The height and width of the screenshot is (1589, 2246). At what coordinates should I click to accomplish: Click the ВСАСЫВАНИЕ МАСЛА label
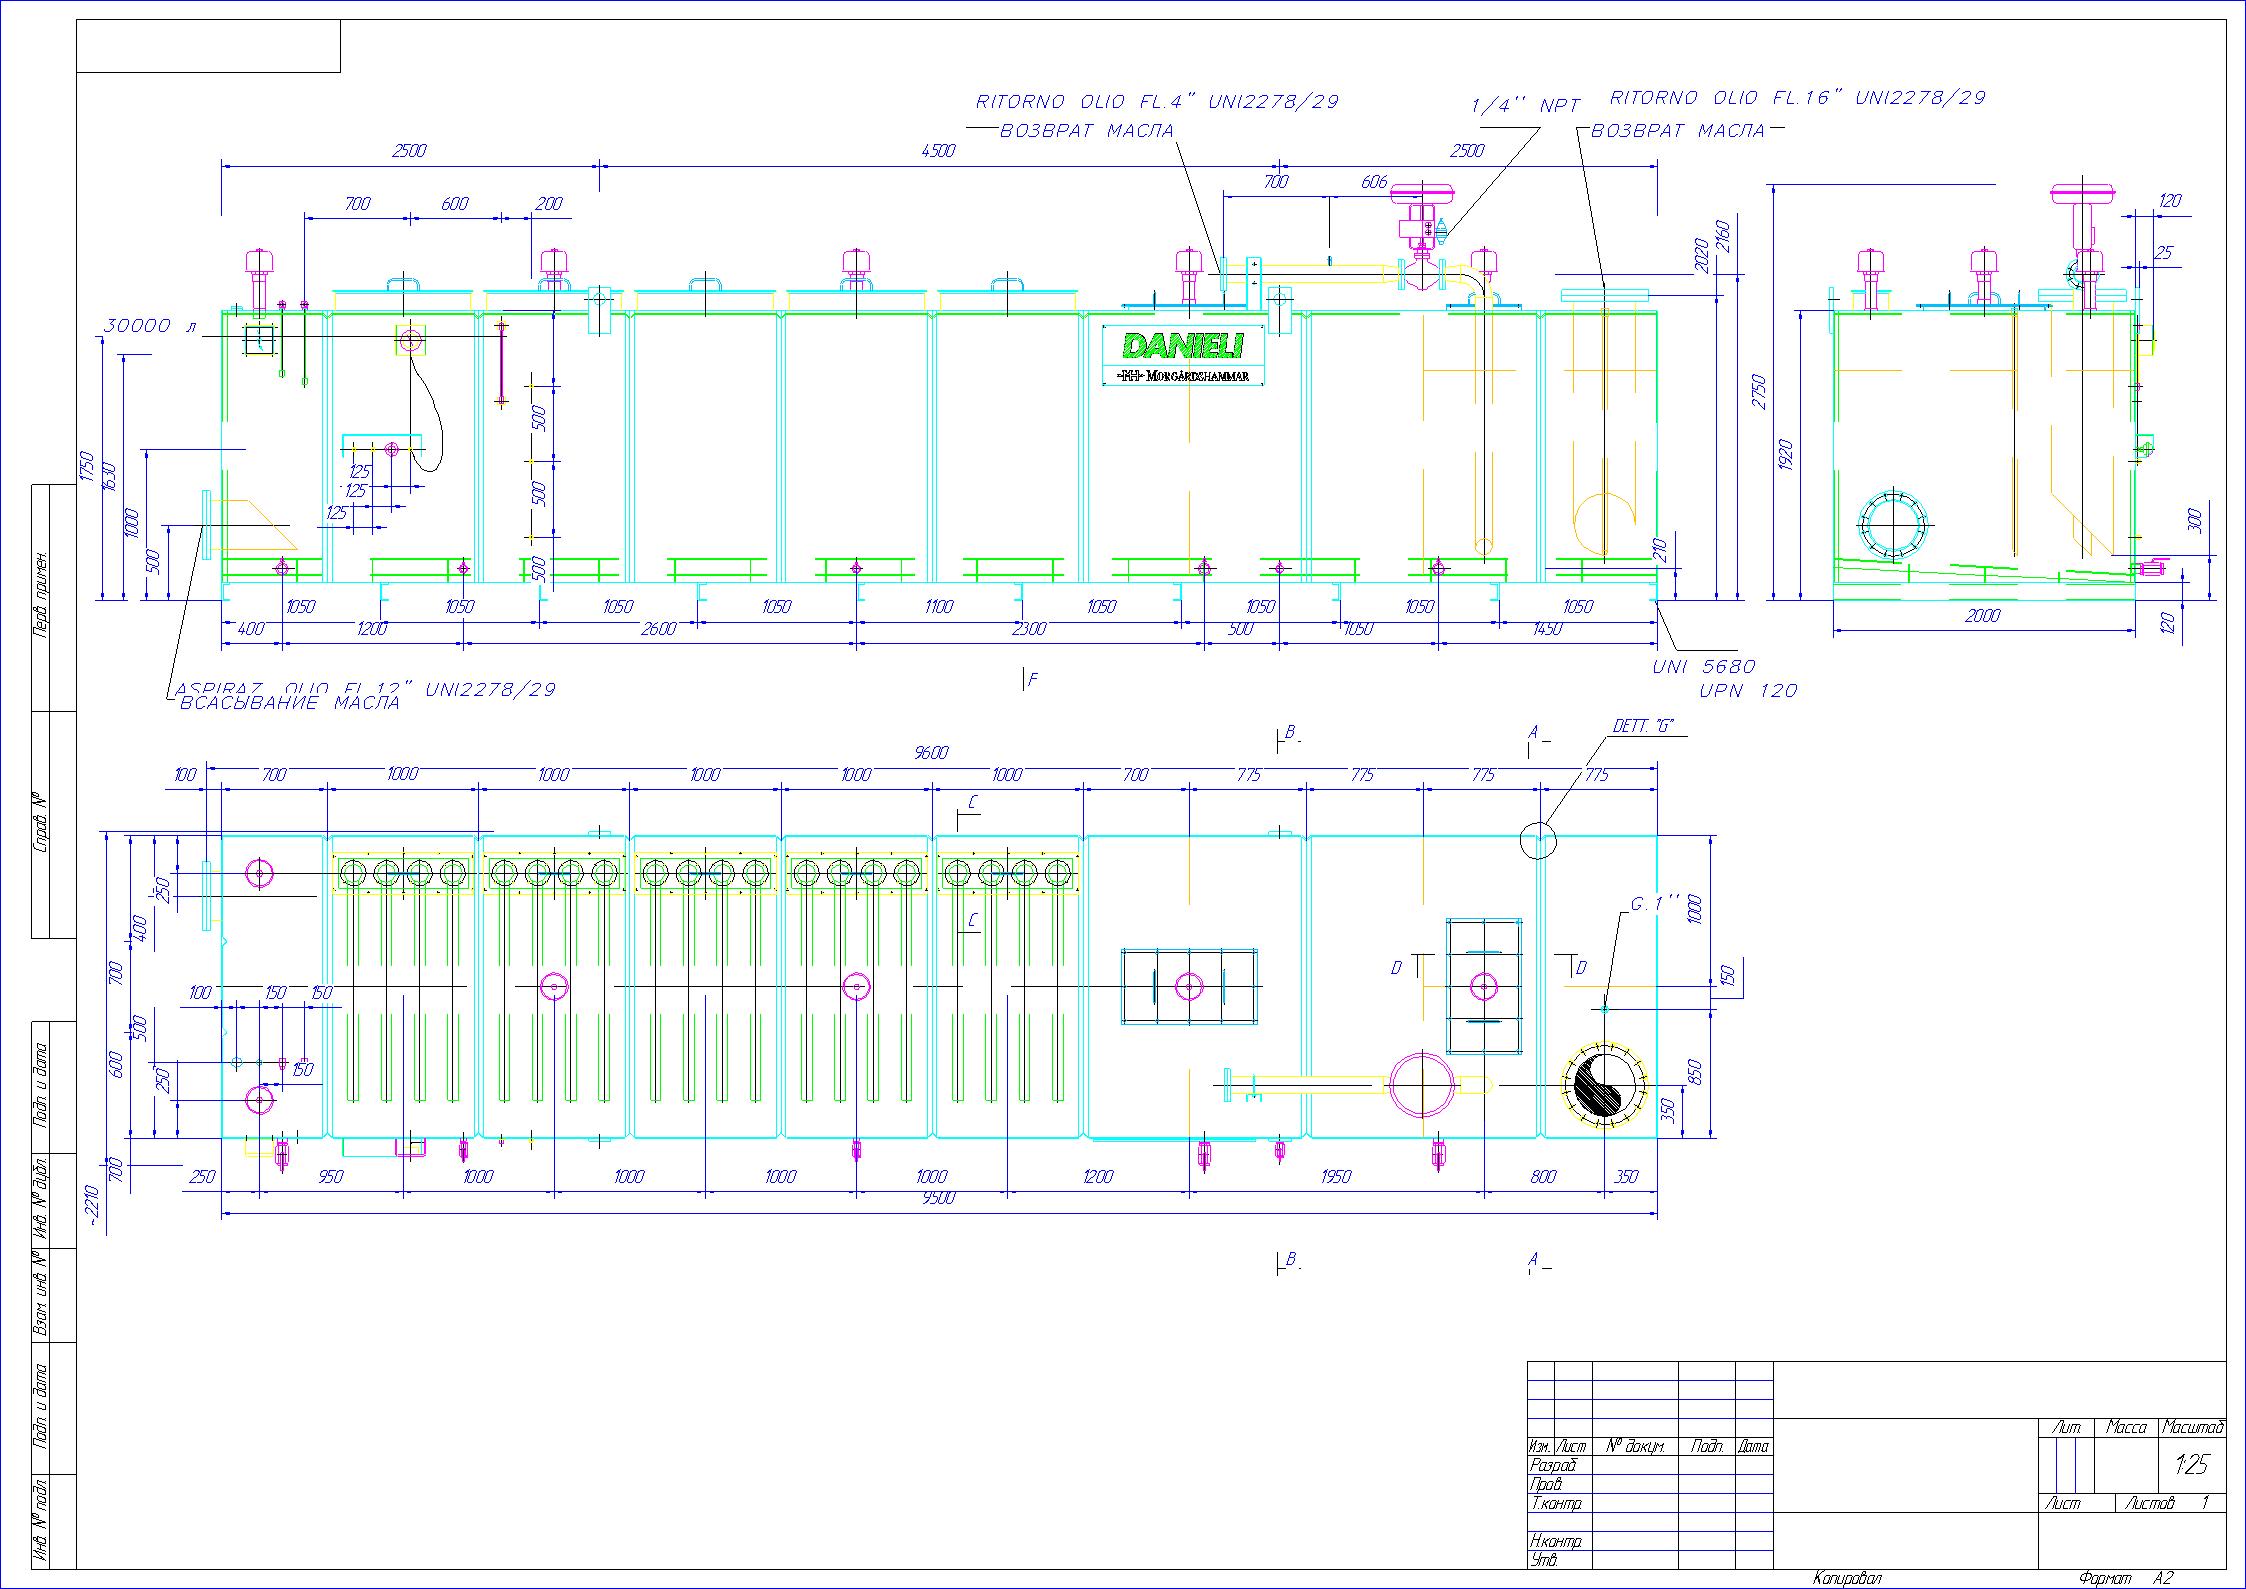pos(289,703)
